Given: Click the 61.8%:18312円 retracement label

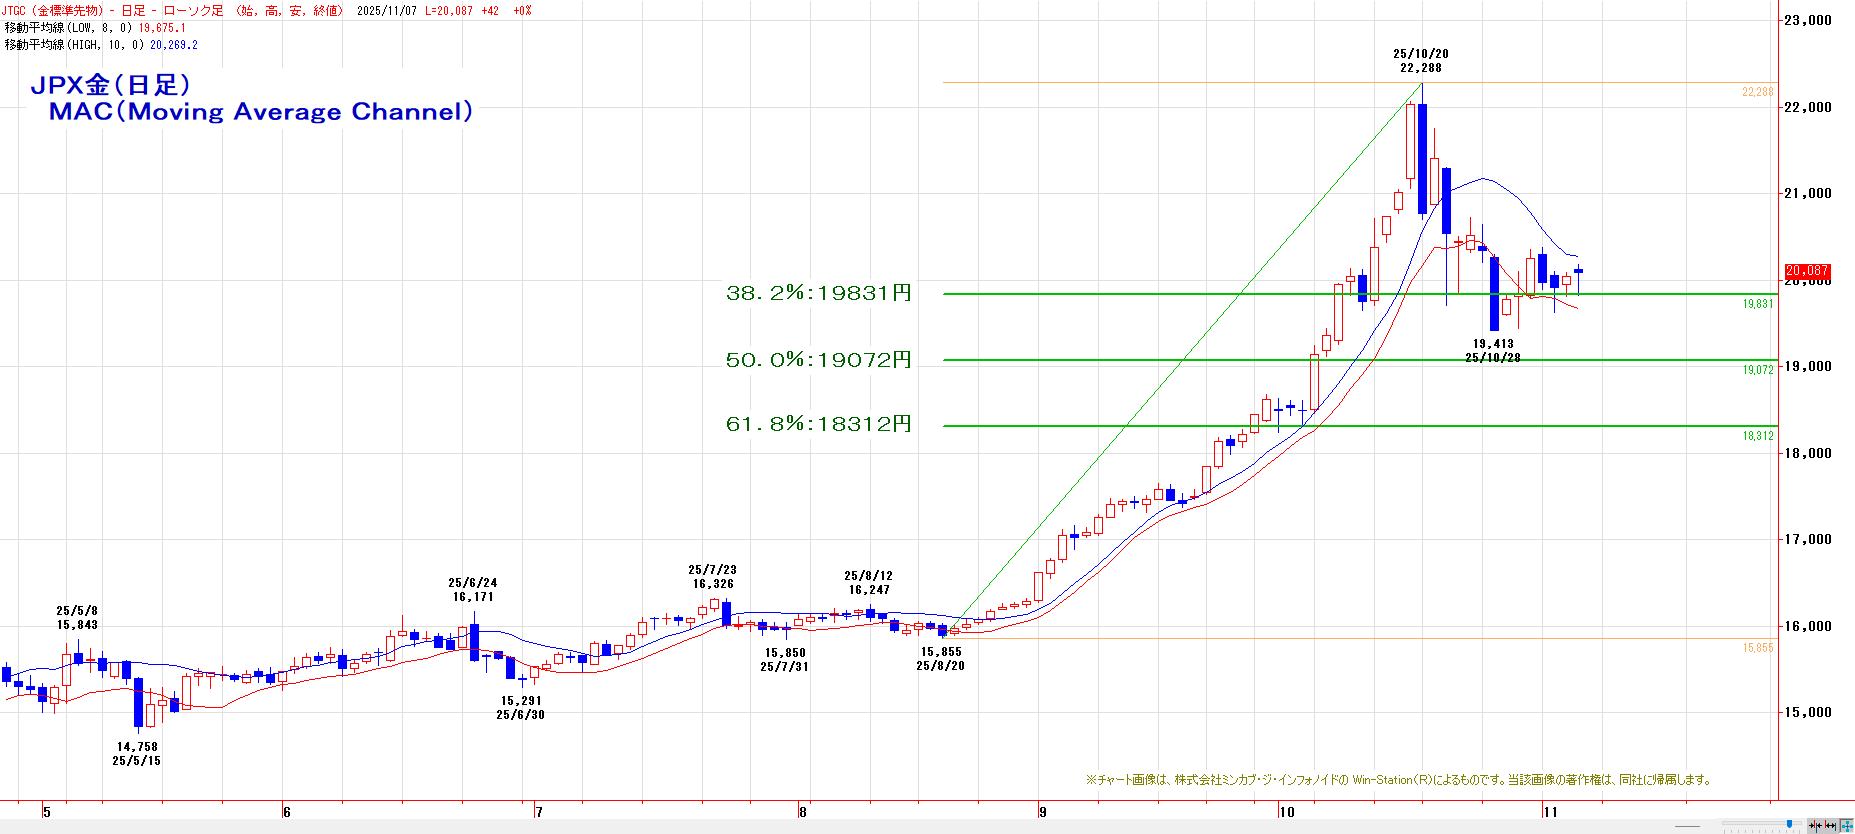Looking at the screenshot, I should 819,425.
